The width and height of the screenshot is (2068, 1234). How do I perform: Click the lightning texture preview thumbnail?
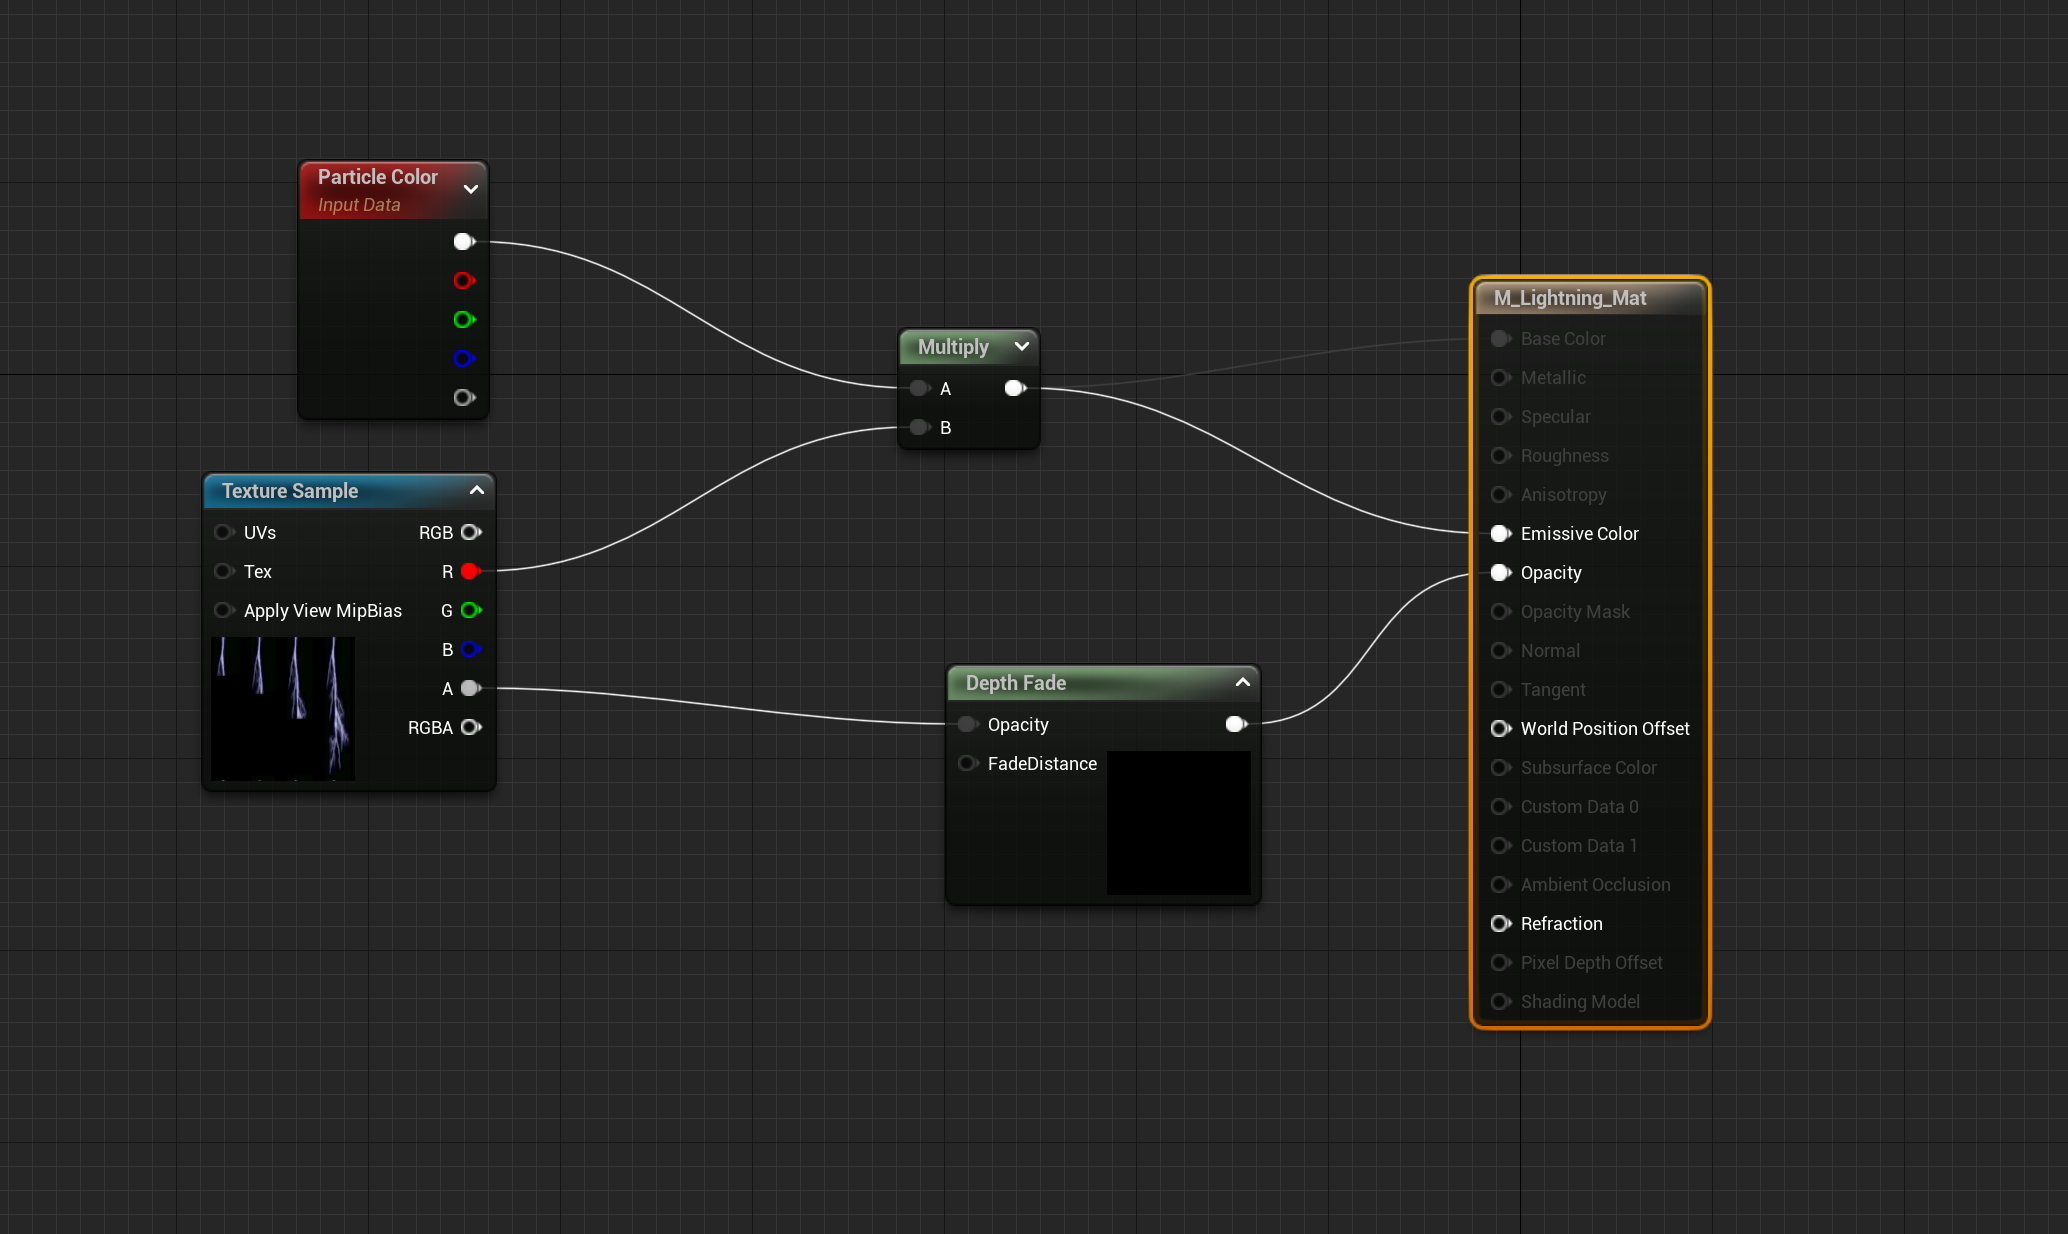tap(283, 708)
